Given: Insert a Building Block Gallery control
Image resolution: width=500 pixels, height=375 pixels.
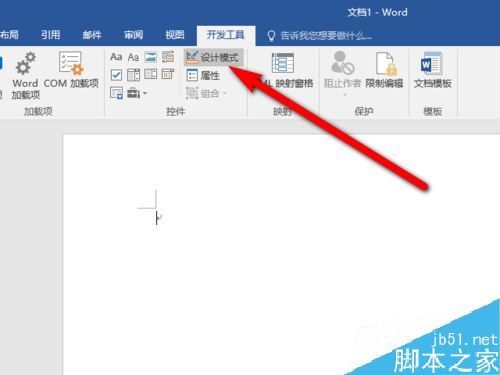Looking at the screenshot, I should (x=168, y=57).
